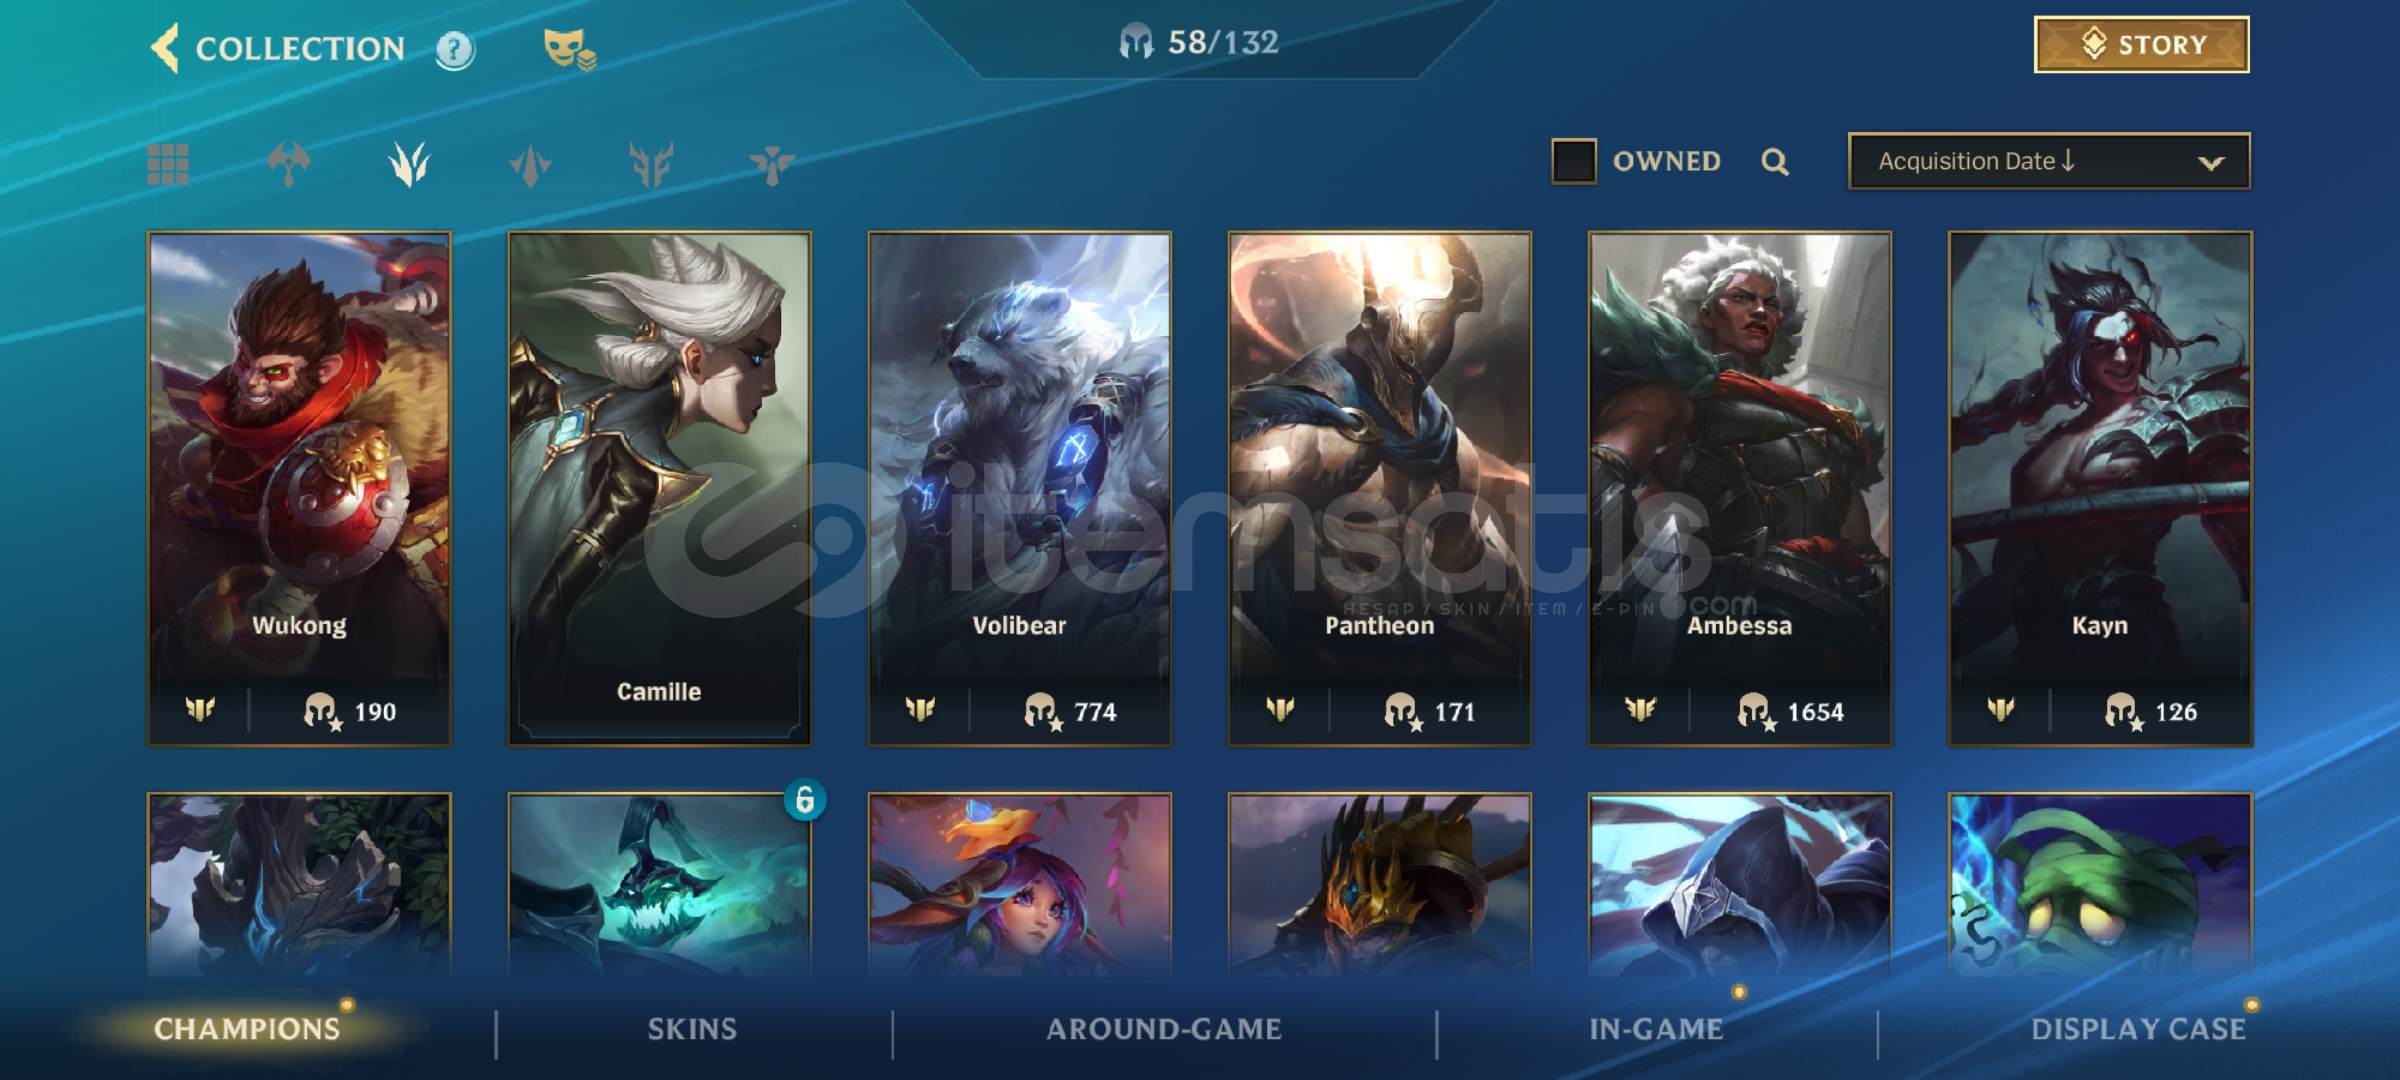Screen dimensions: 2400x1080
Task: Switch to the Skins tab
Action: 692,1029
